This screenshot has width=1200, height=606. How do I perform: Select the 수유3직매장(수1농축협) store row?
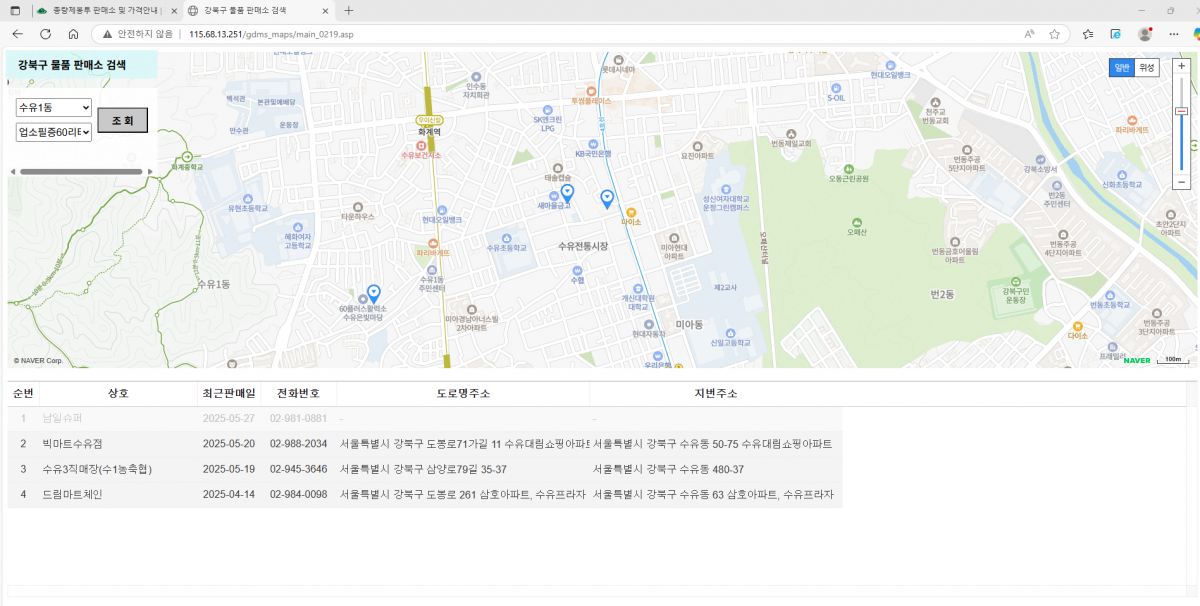425,469
